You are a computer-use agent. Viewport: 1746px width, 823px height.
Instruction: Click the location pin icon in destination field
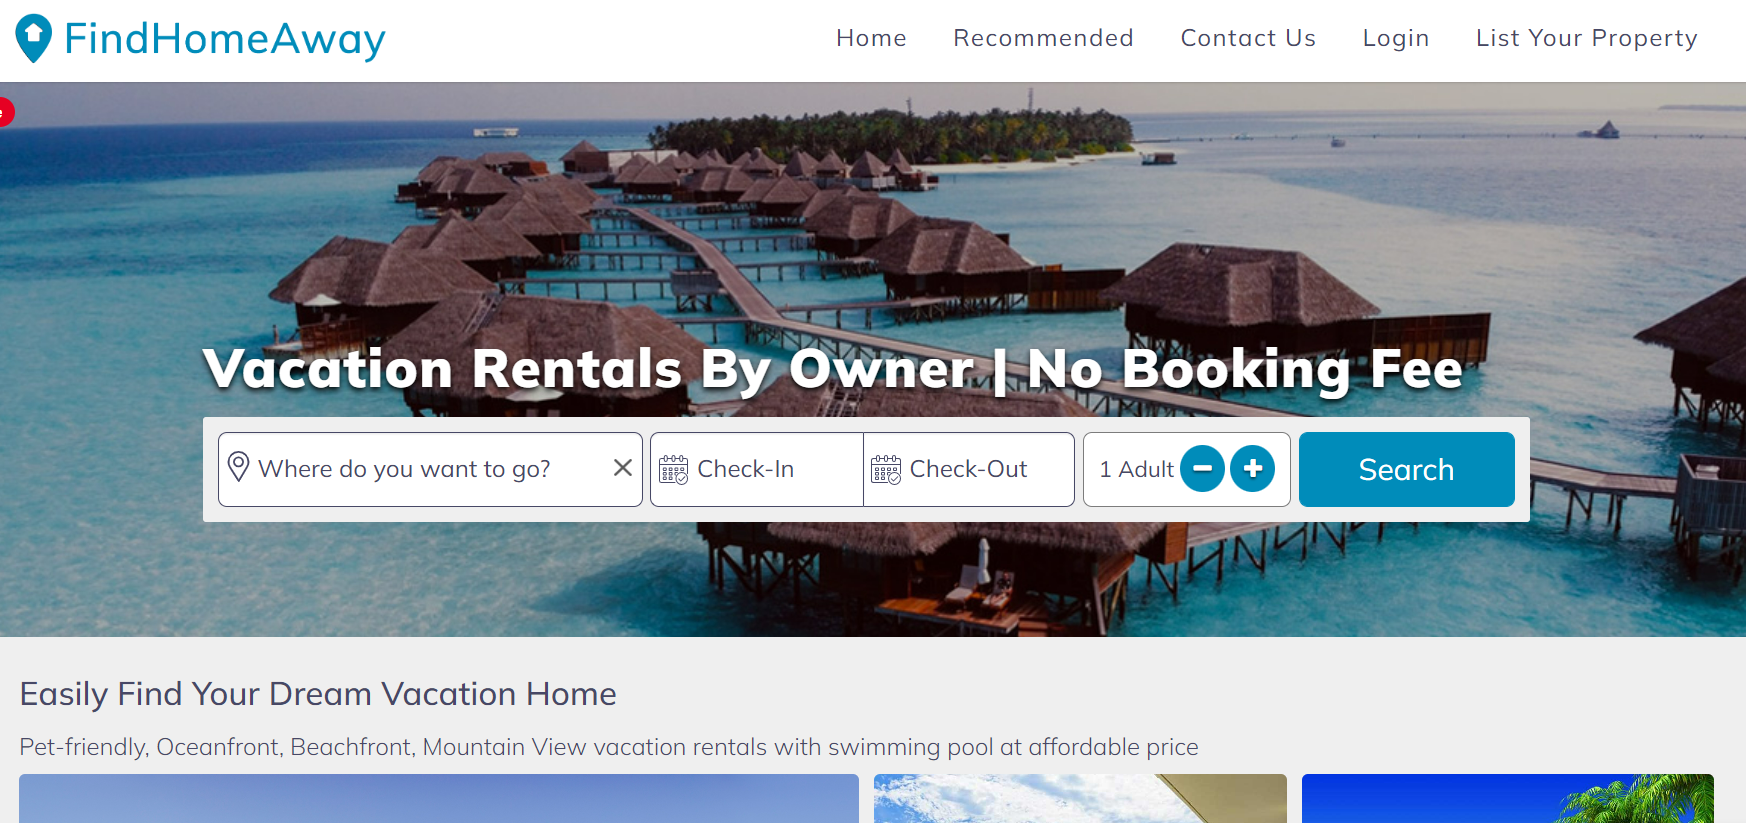click(x=238, y=467)
